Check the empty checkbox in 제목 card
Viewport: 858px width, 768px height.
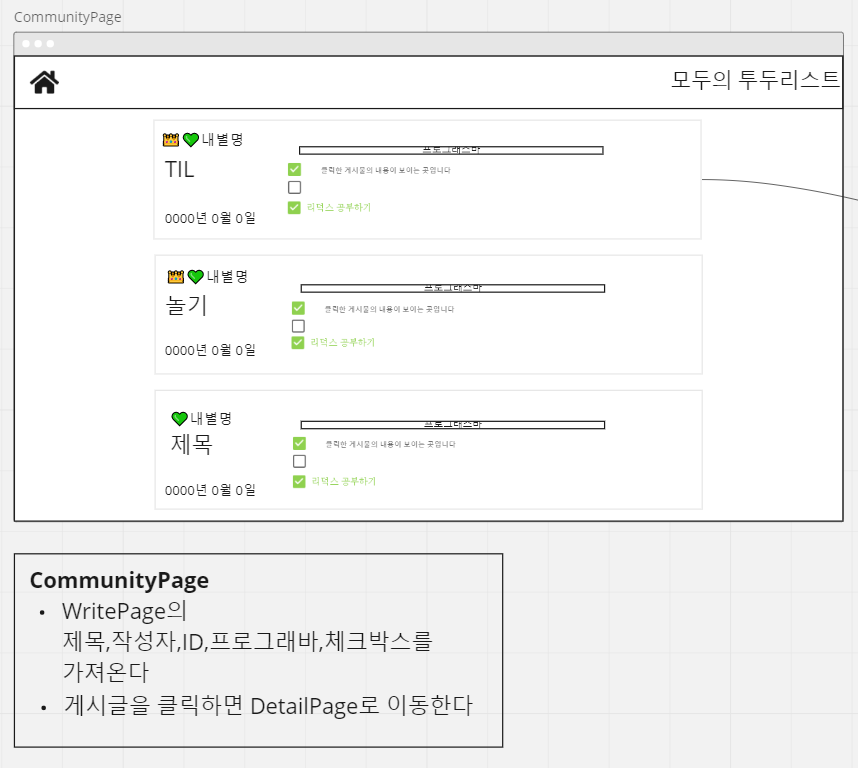(x=299, y=461)
